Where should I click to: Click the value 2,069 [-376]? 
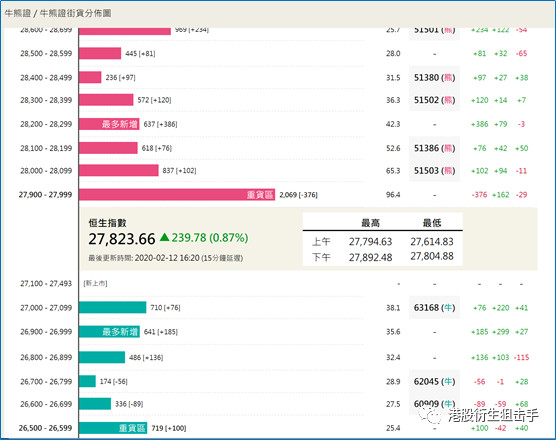[299, 195]
